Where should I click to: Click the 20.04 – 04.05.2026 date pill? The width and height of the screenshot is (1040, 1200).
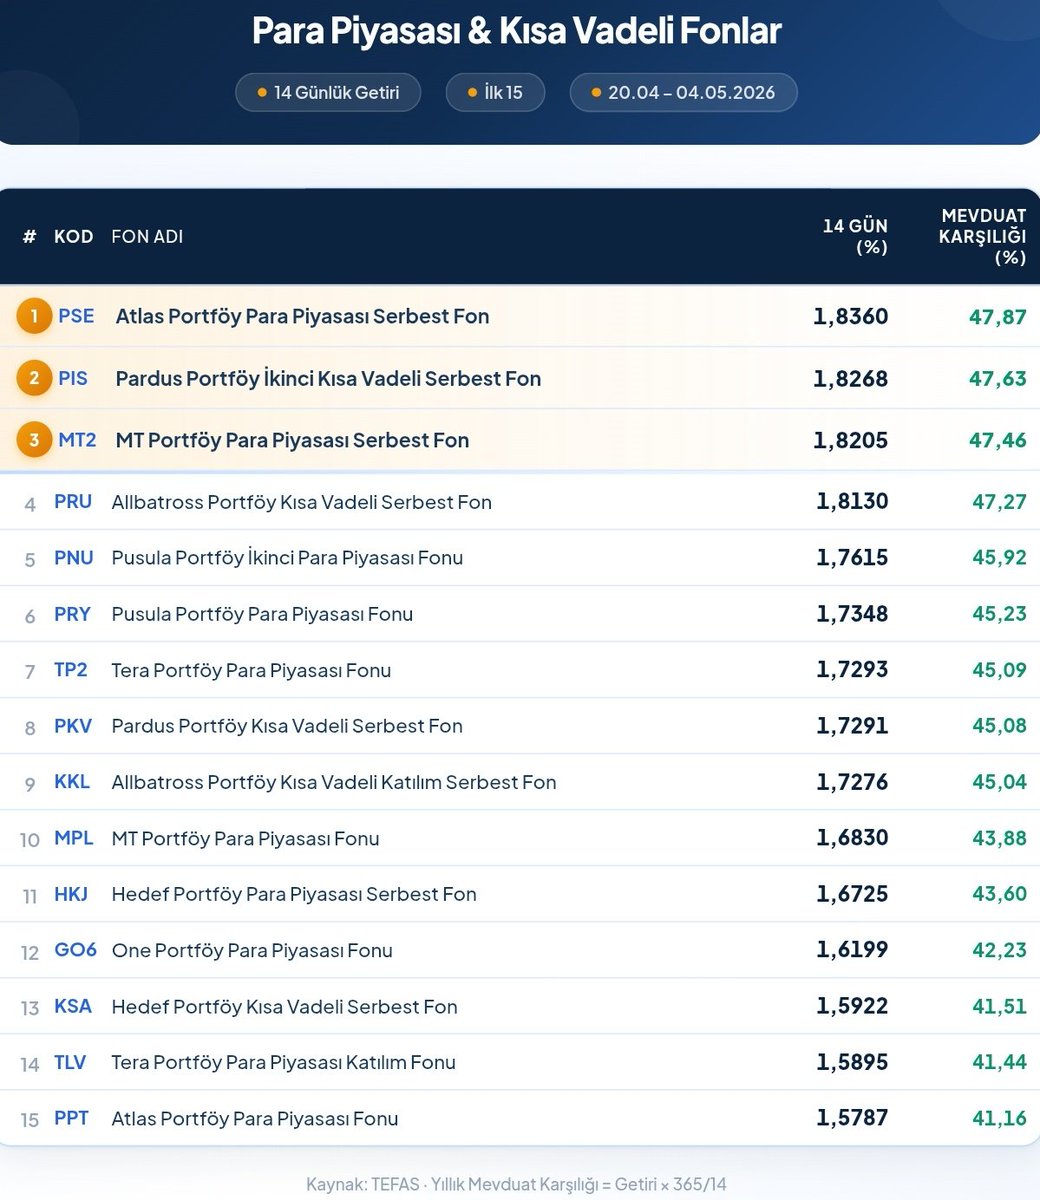683,93
